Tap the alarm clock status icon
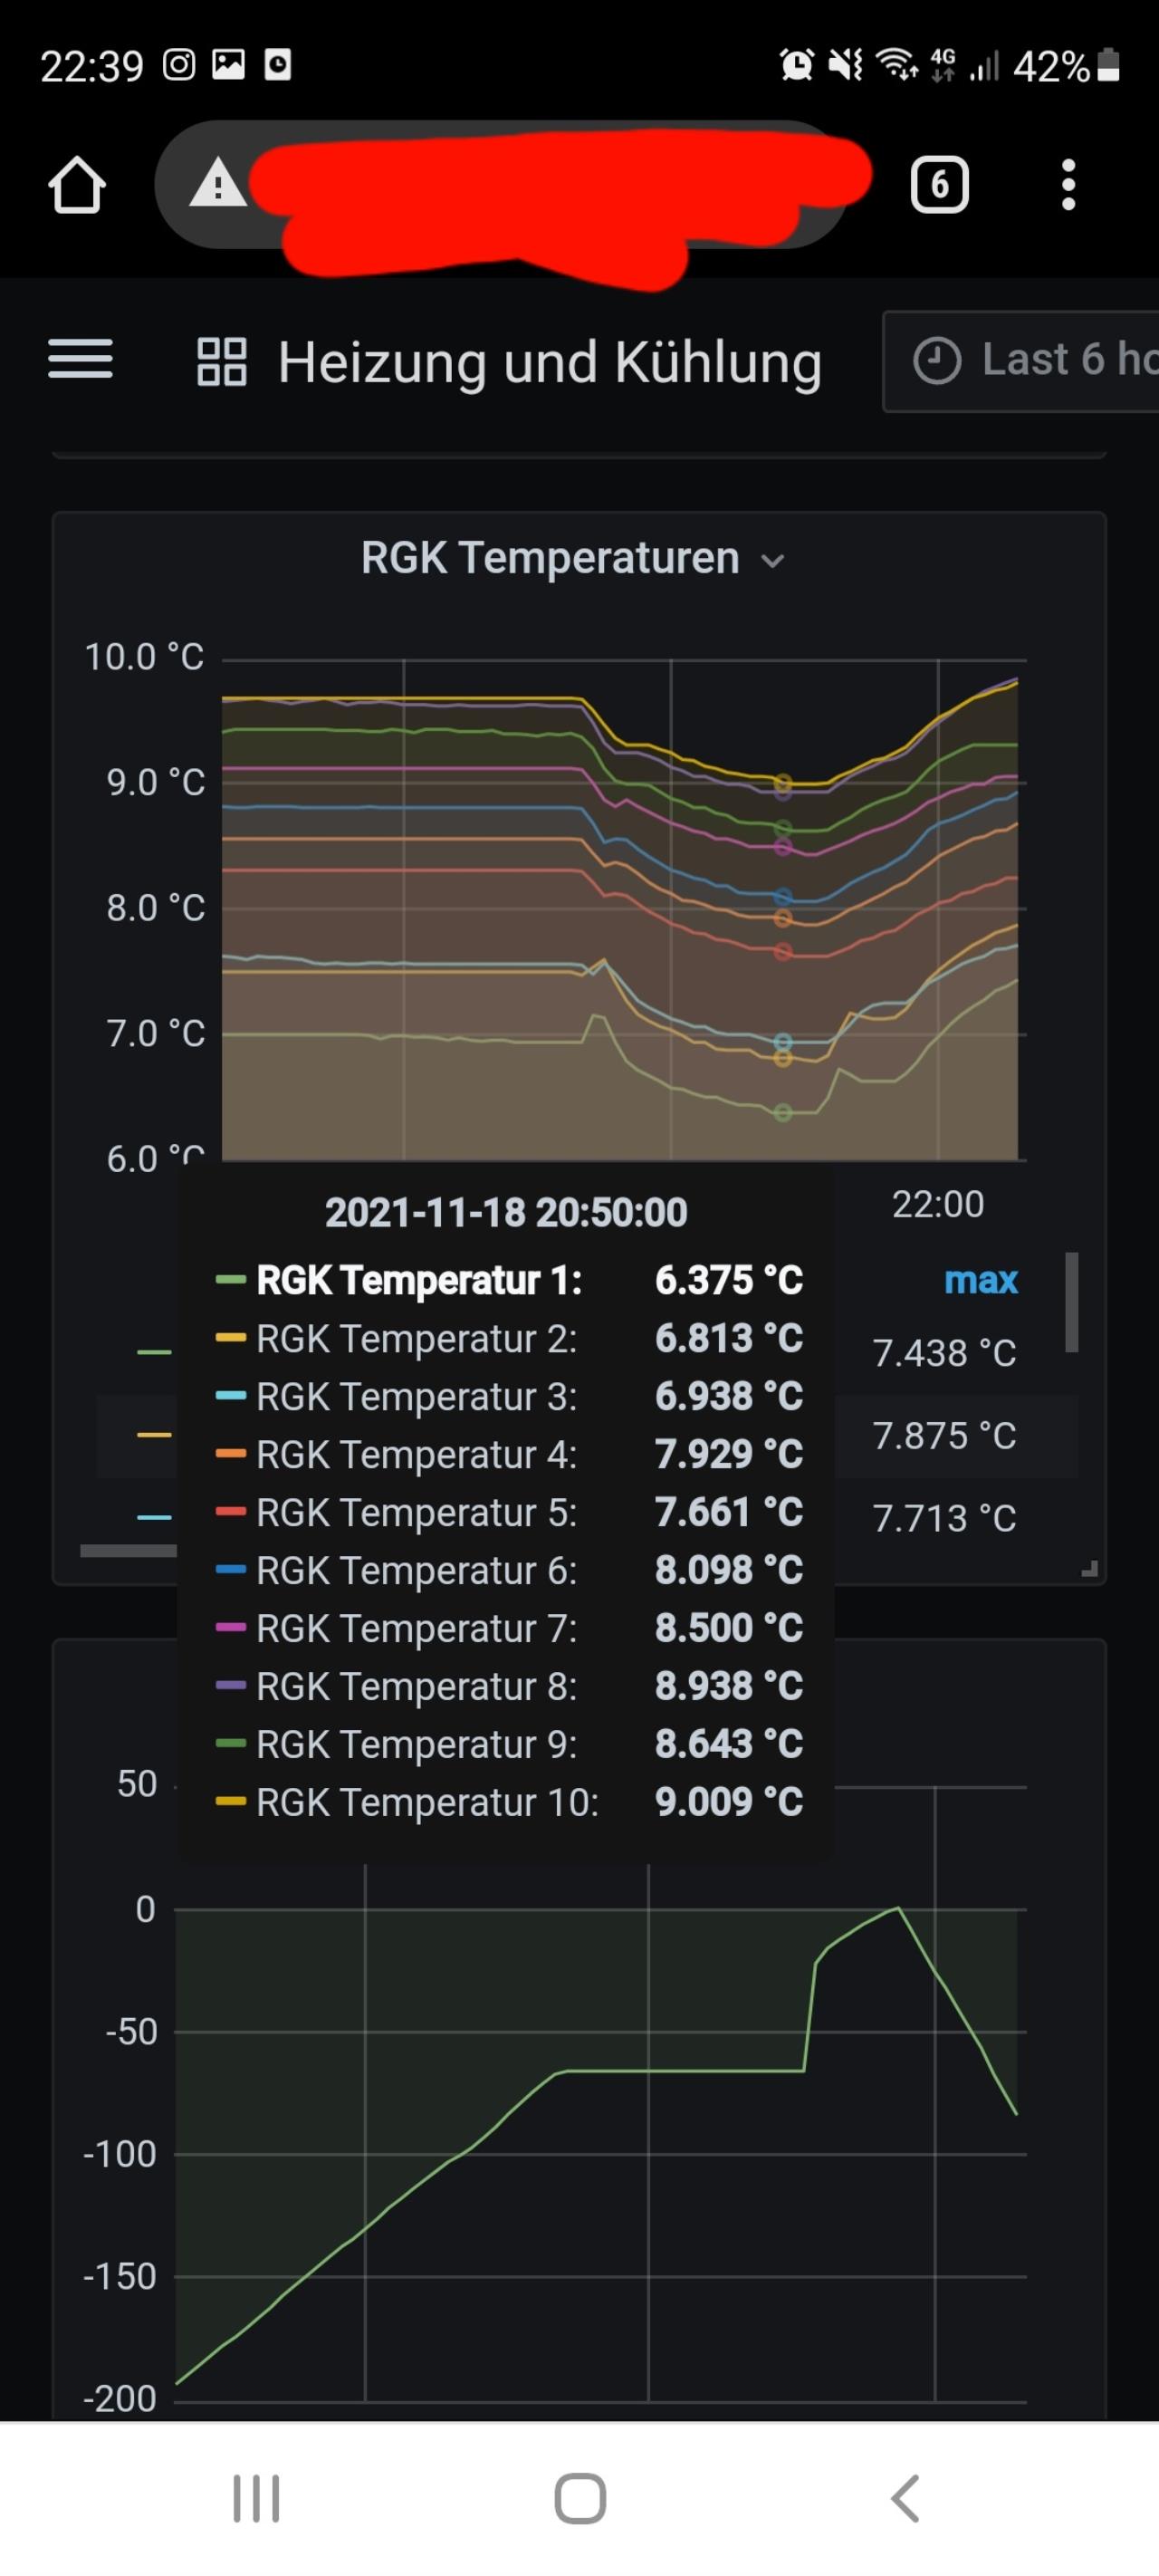 click(x=797, y=65)
